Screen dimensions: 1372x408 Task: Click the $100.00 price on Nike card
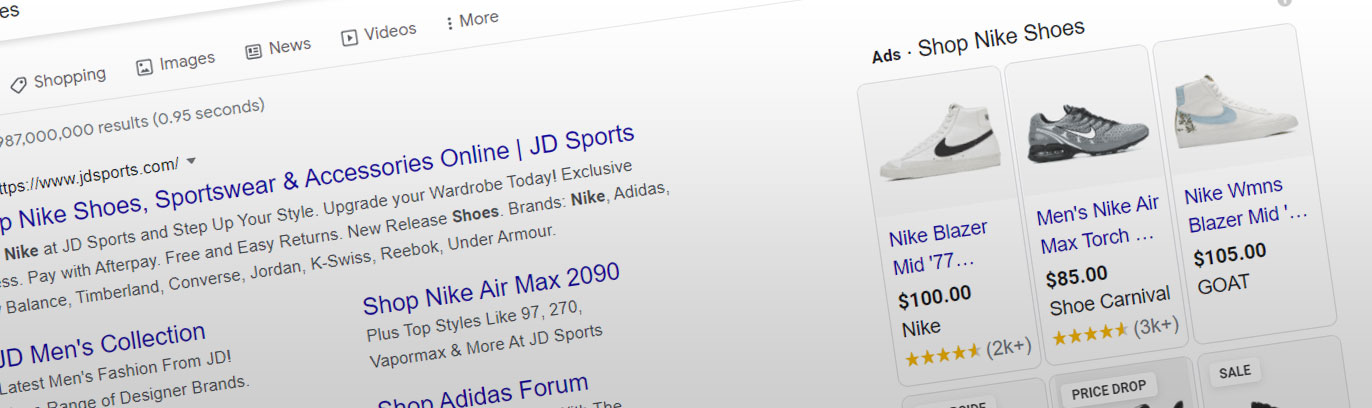(934, 297)
